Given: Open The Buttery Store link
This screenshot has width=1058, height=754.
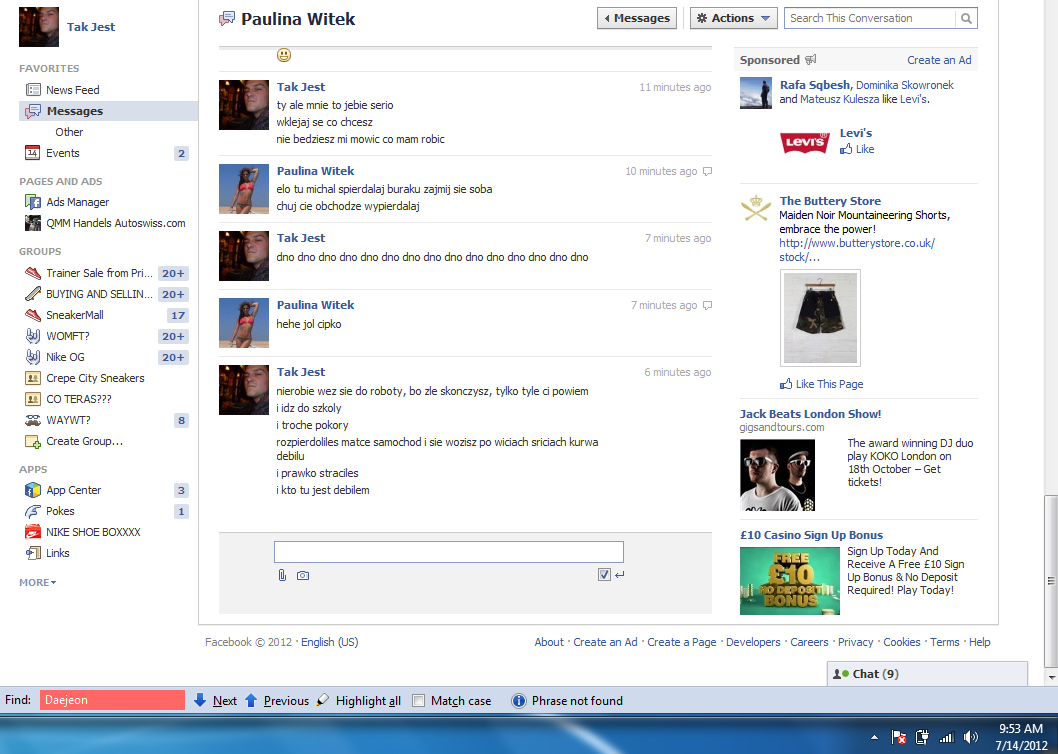Looking at the screenshot, I should pos(830,200).
